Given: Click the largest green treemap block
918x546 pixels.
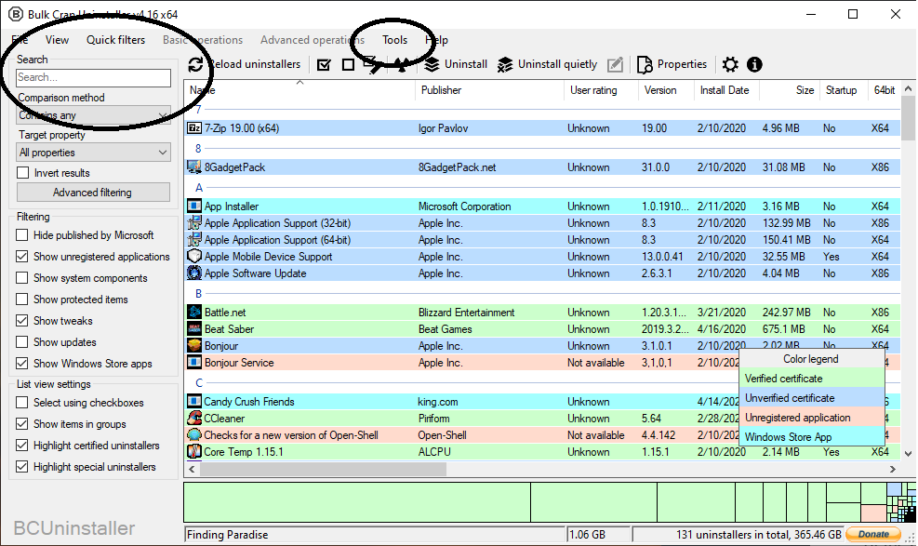Looking at the screenshot, I should coord(357,502).
